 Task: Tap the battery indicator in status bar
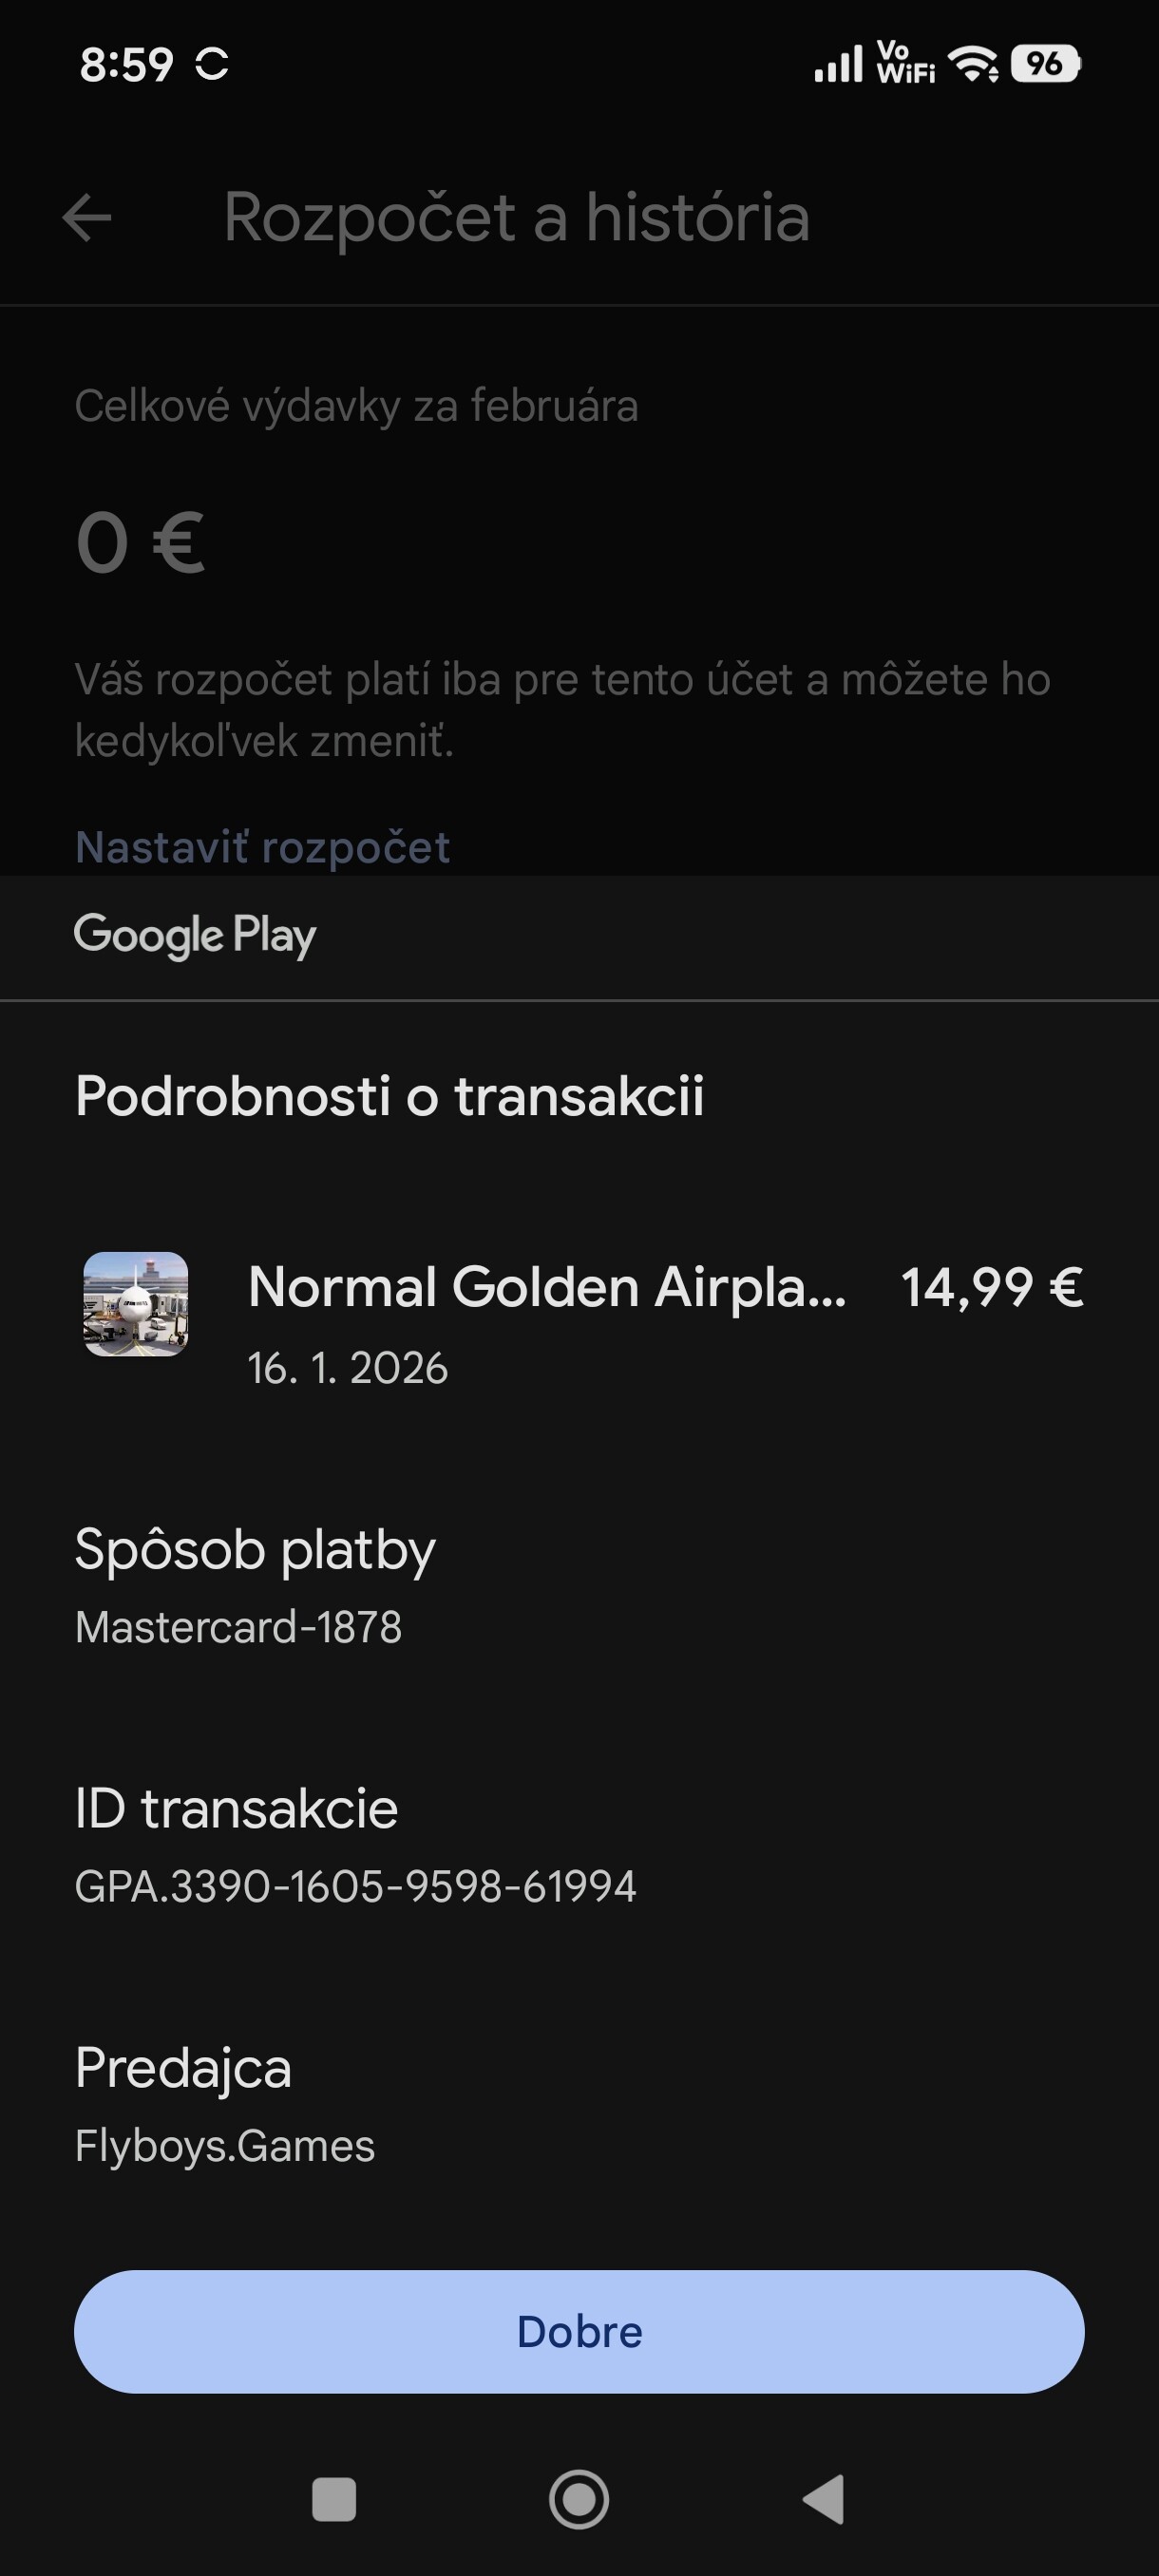click(x=1045, y=65)
